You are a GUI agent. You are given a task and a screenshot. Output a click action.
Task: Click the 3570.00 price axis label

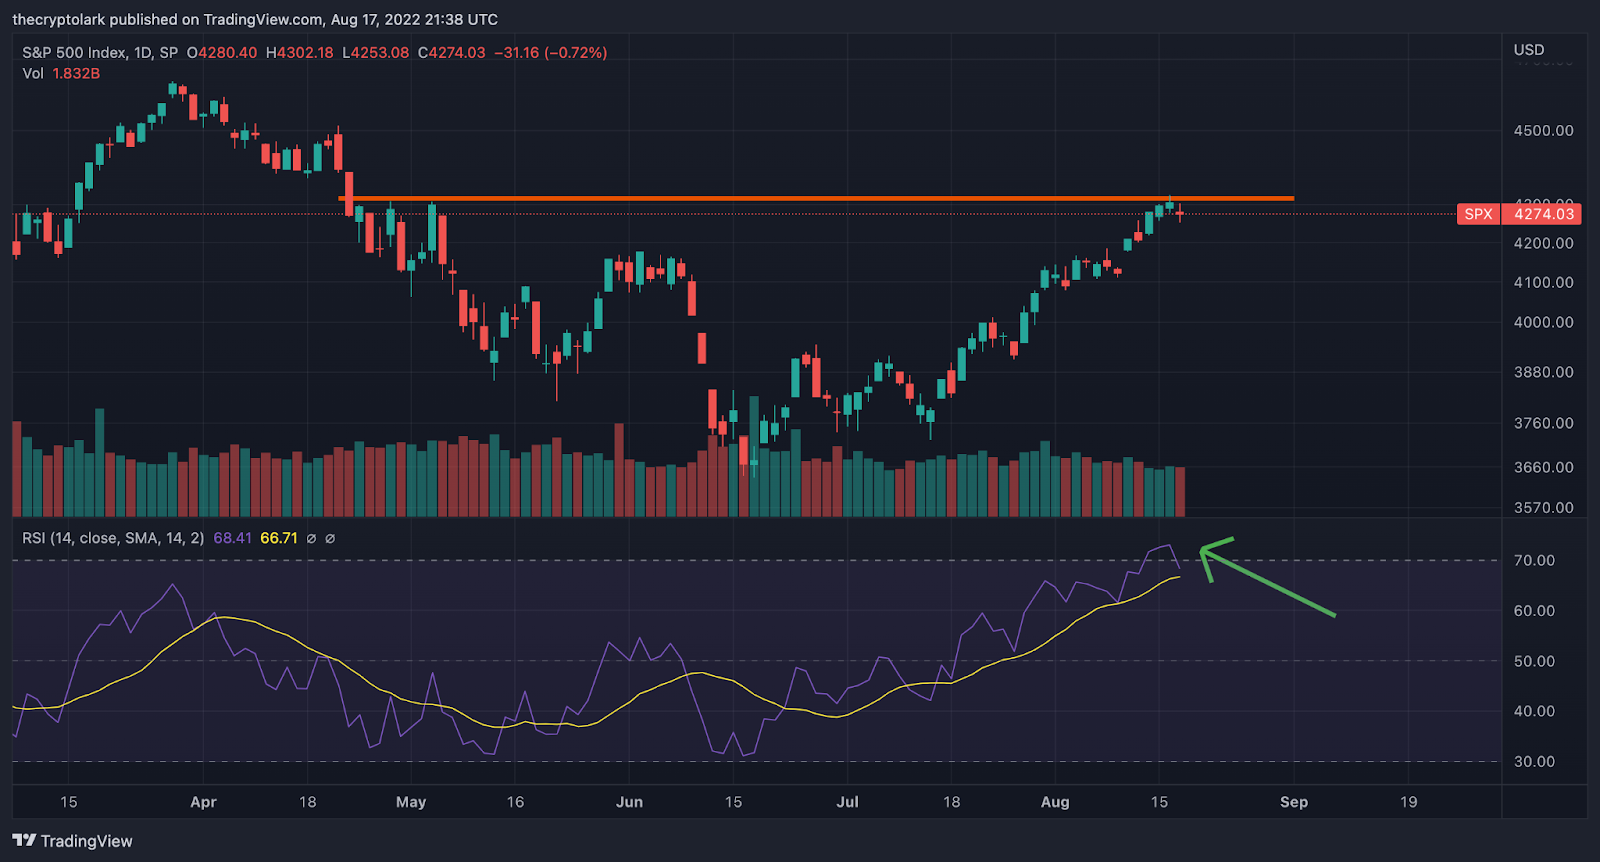(1544, 507)
